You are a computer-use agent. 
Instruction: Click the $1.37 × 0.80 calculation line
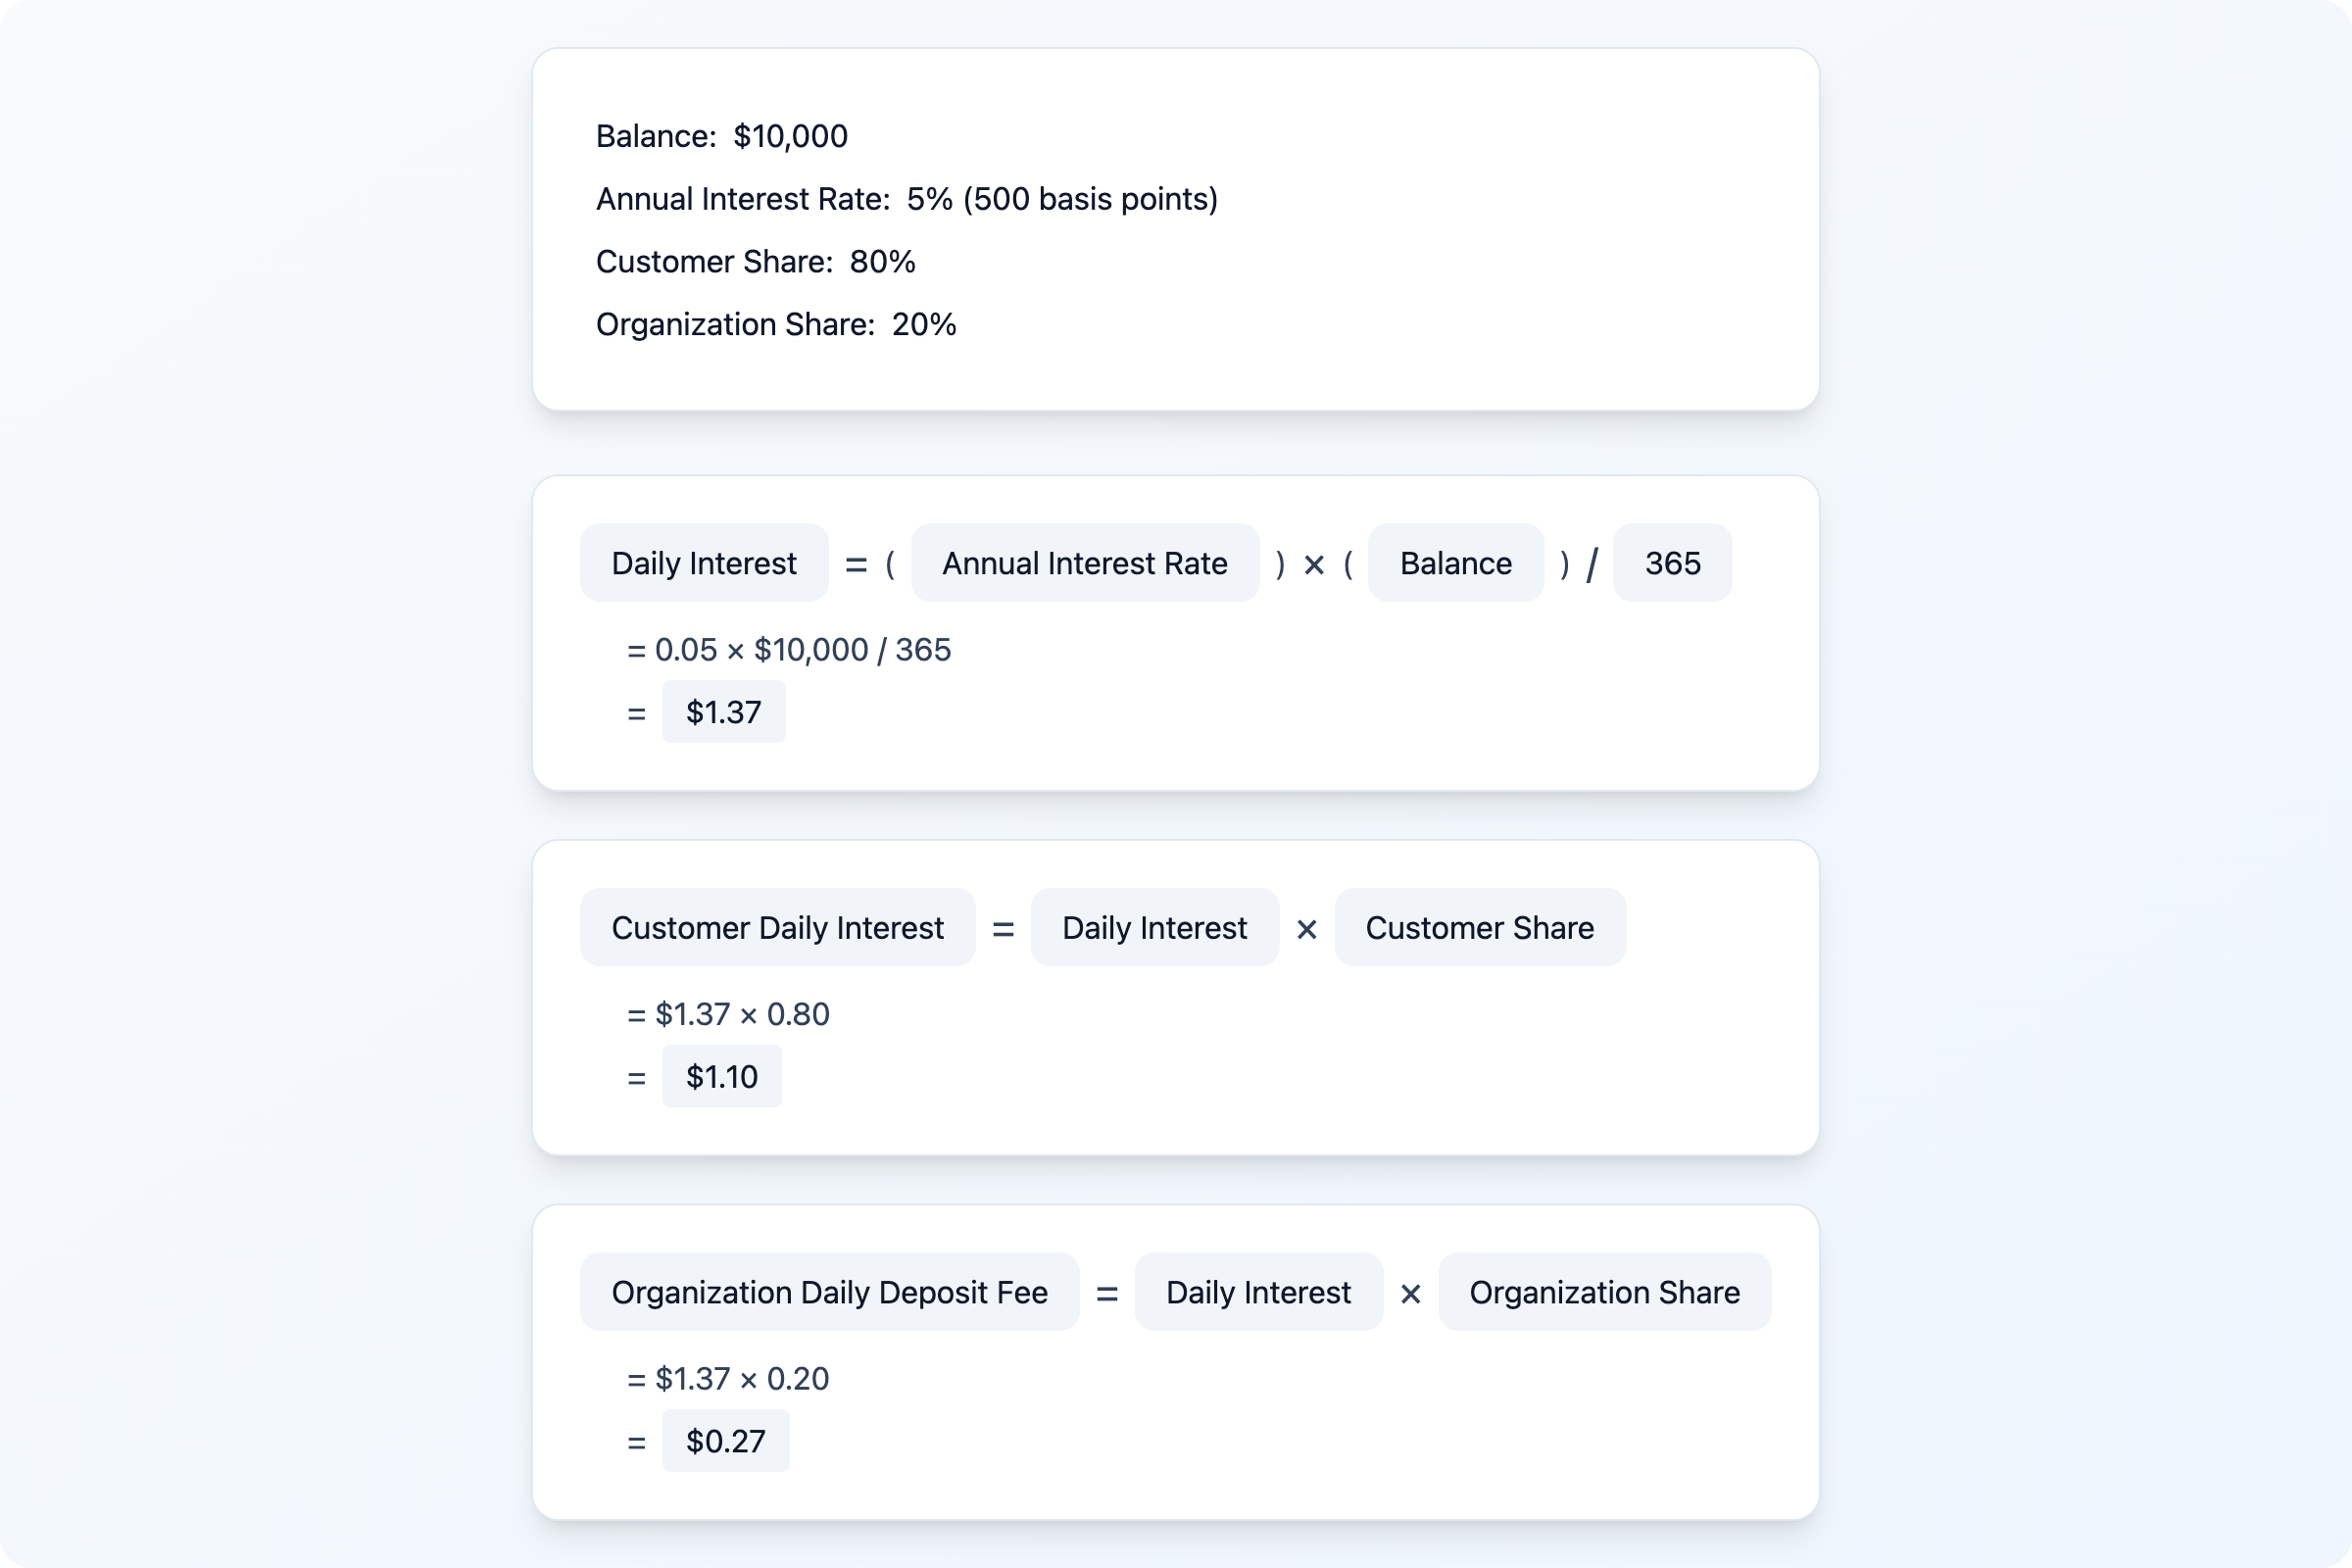pyautogui.click(x=728, y=1014)
